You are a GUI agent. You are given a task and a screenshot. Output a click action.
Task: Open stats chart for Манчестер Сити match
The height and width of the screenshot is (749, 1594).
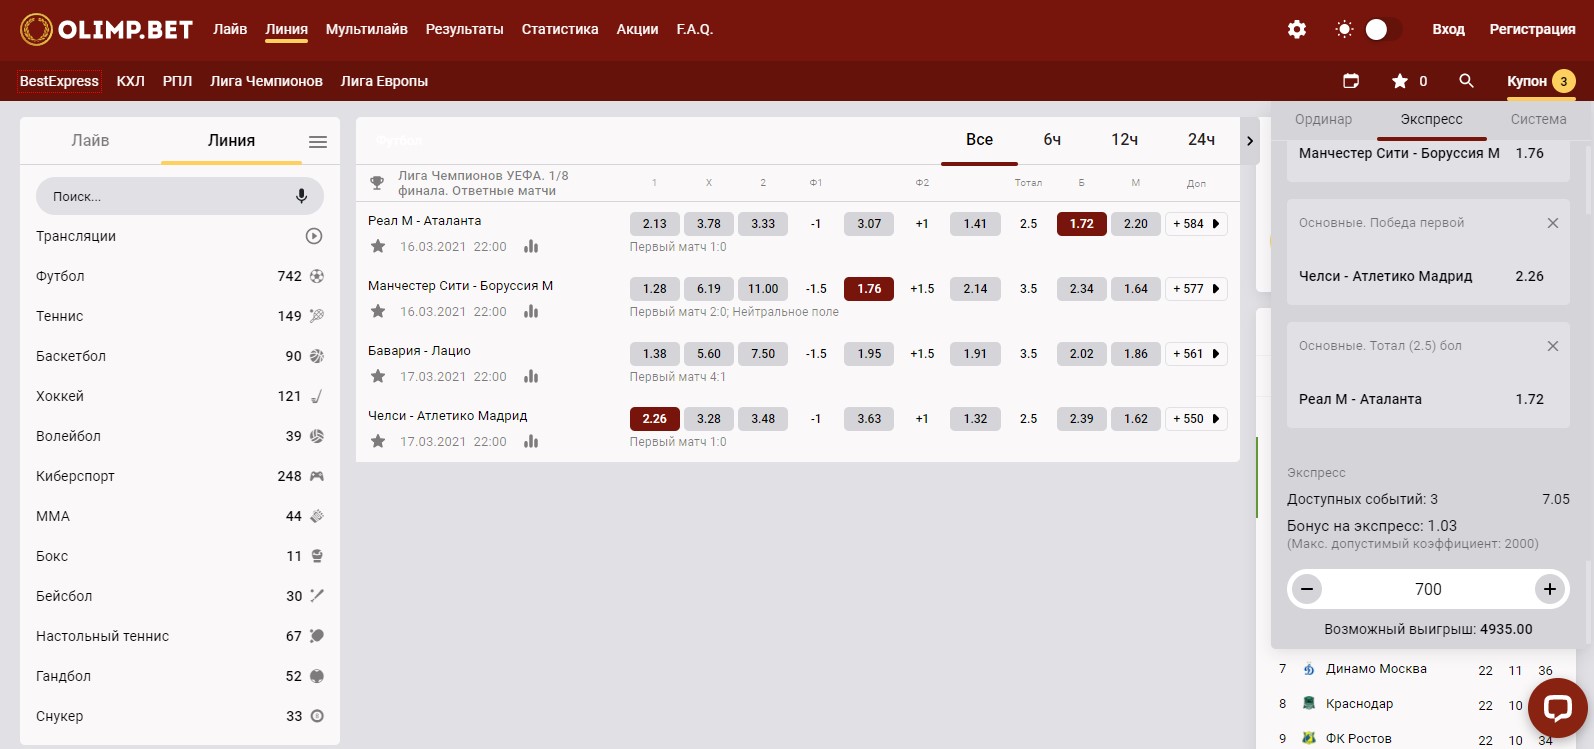pos(531,311)
